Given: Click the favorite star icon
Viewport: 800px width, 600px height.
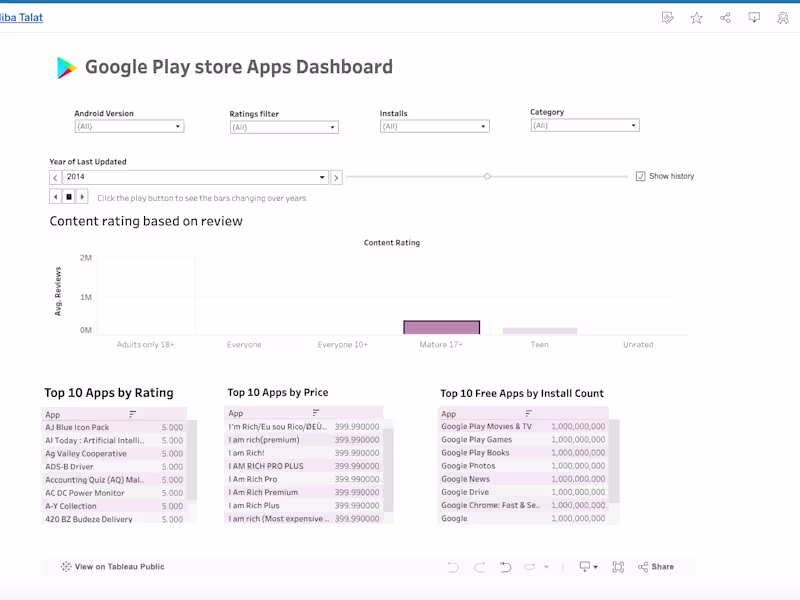Looking at the screenshot, I should click(697, 18).
